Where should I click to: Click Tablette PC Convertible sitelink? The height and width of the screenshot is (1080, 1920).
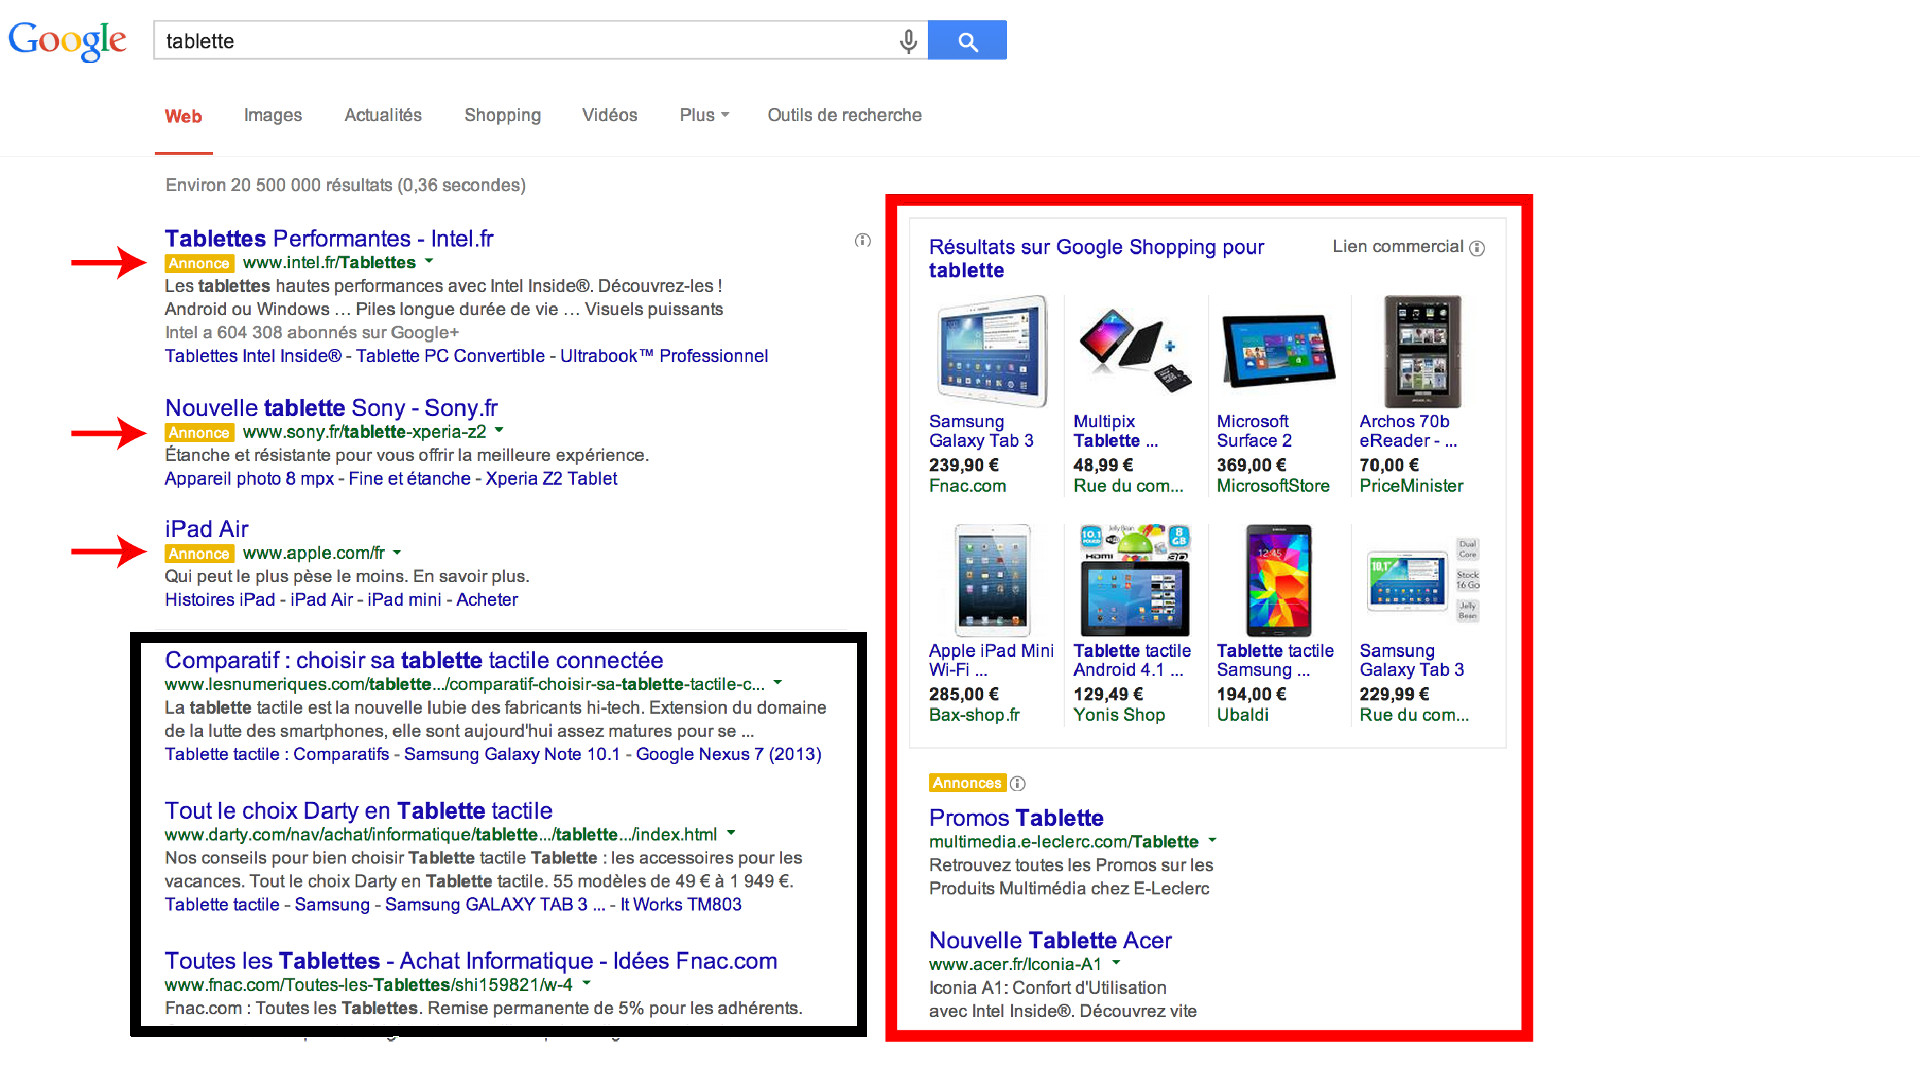point(451,356)
